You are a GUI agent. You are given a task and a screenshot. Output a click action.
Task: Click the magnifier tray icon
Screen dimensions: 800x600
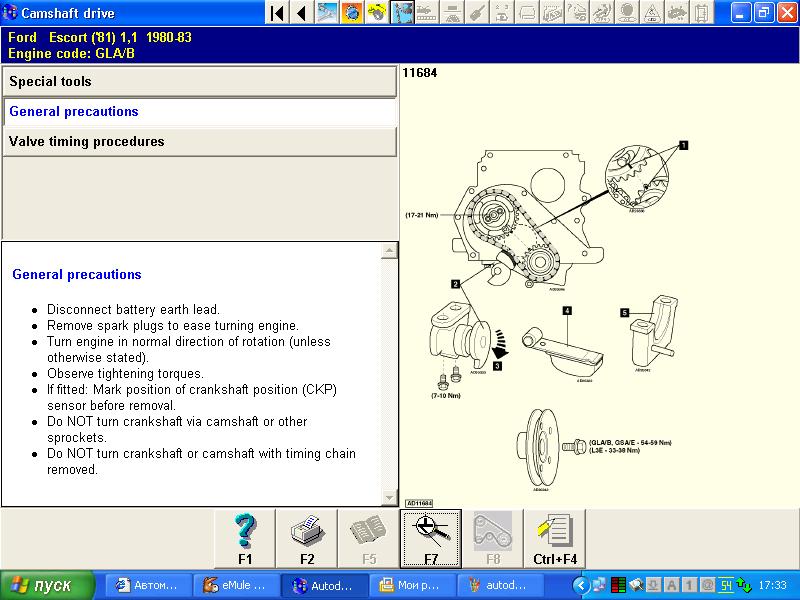click(636, 585)
